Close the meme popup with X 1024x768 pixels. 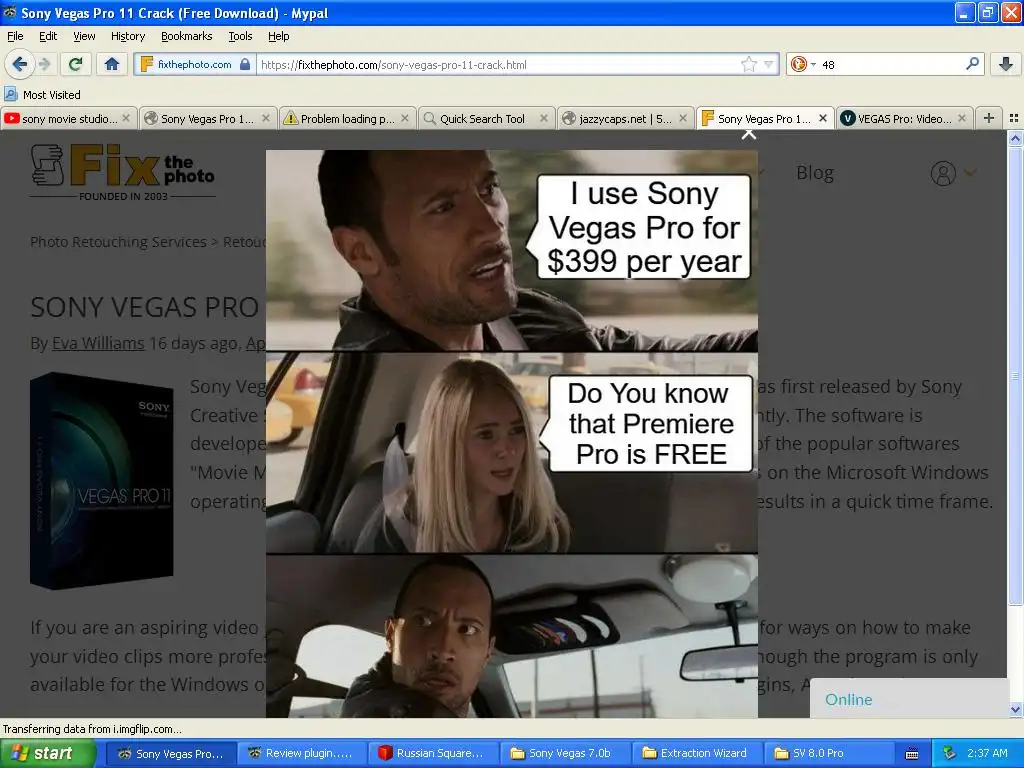click(749, 135)
